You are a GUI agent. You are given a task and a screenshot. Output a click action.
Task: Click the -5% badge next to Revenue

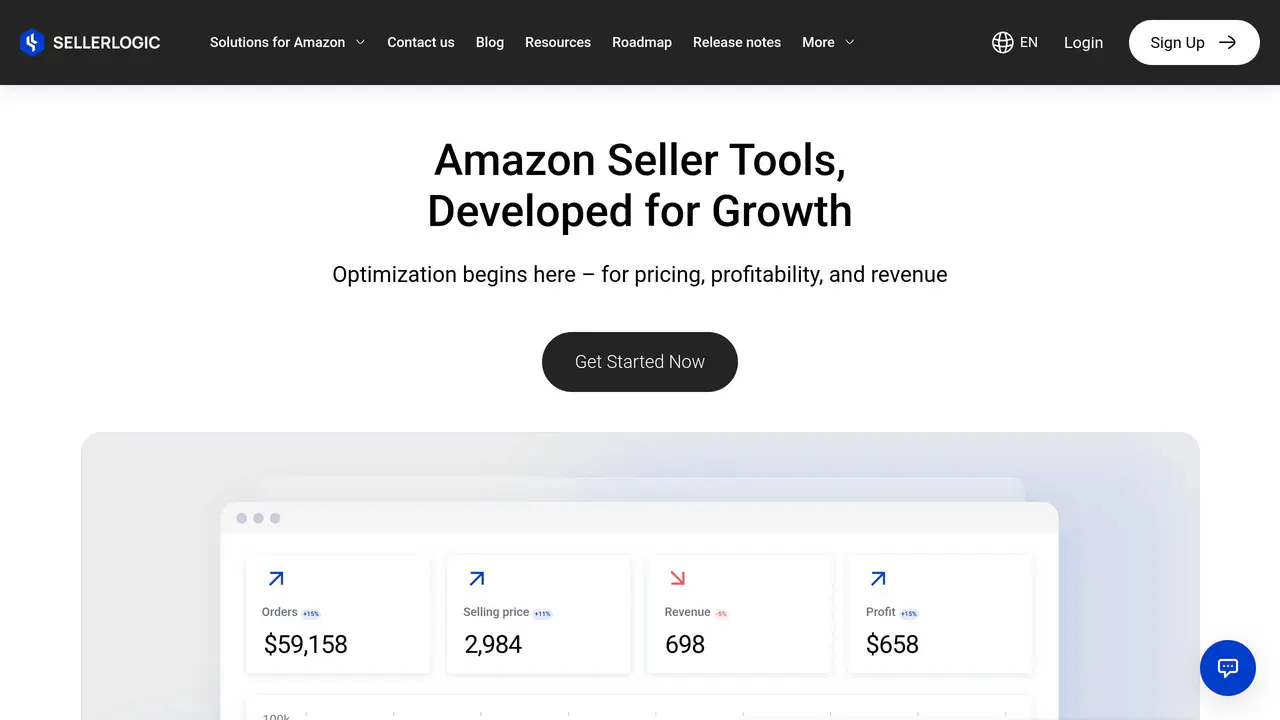pos(721,614)
